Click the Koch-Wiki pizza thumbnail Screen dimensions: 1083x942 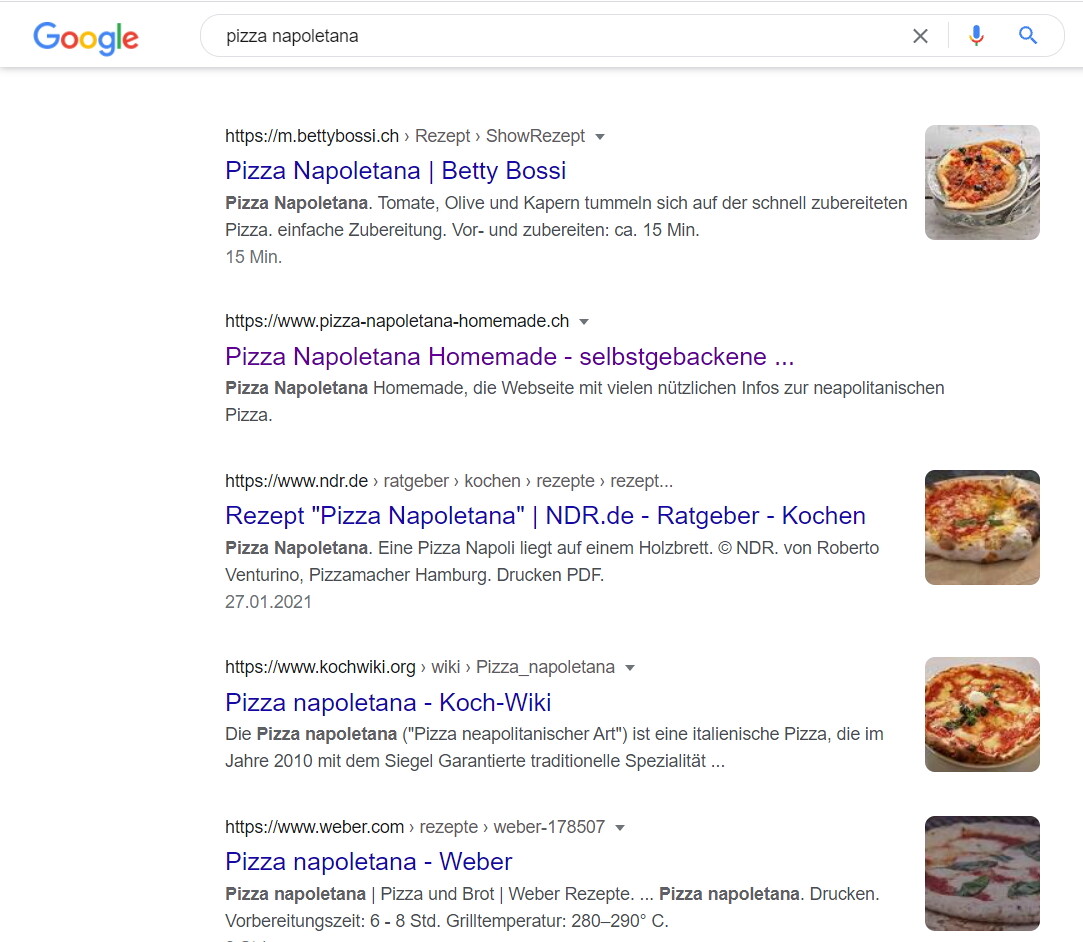pos(982,714)
